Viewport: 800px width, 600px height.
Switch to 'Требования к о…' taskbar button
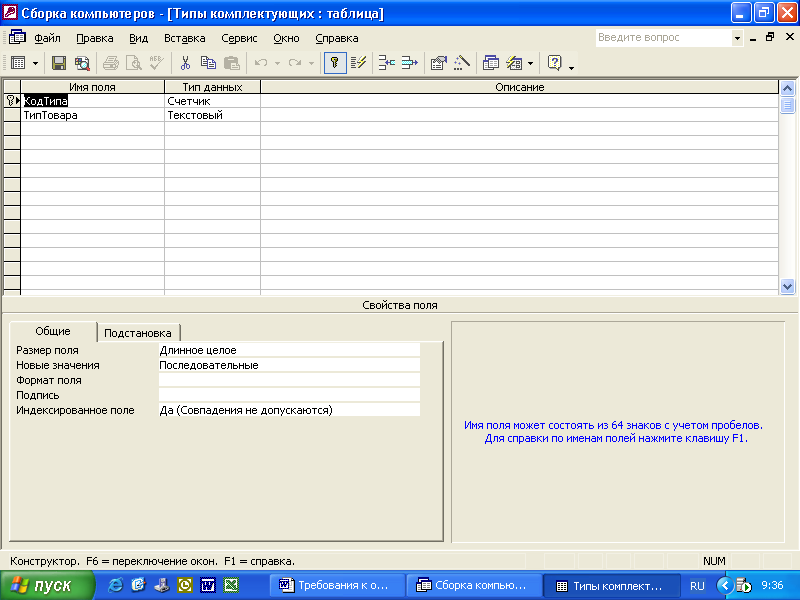(337, 585)
